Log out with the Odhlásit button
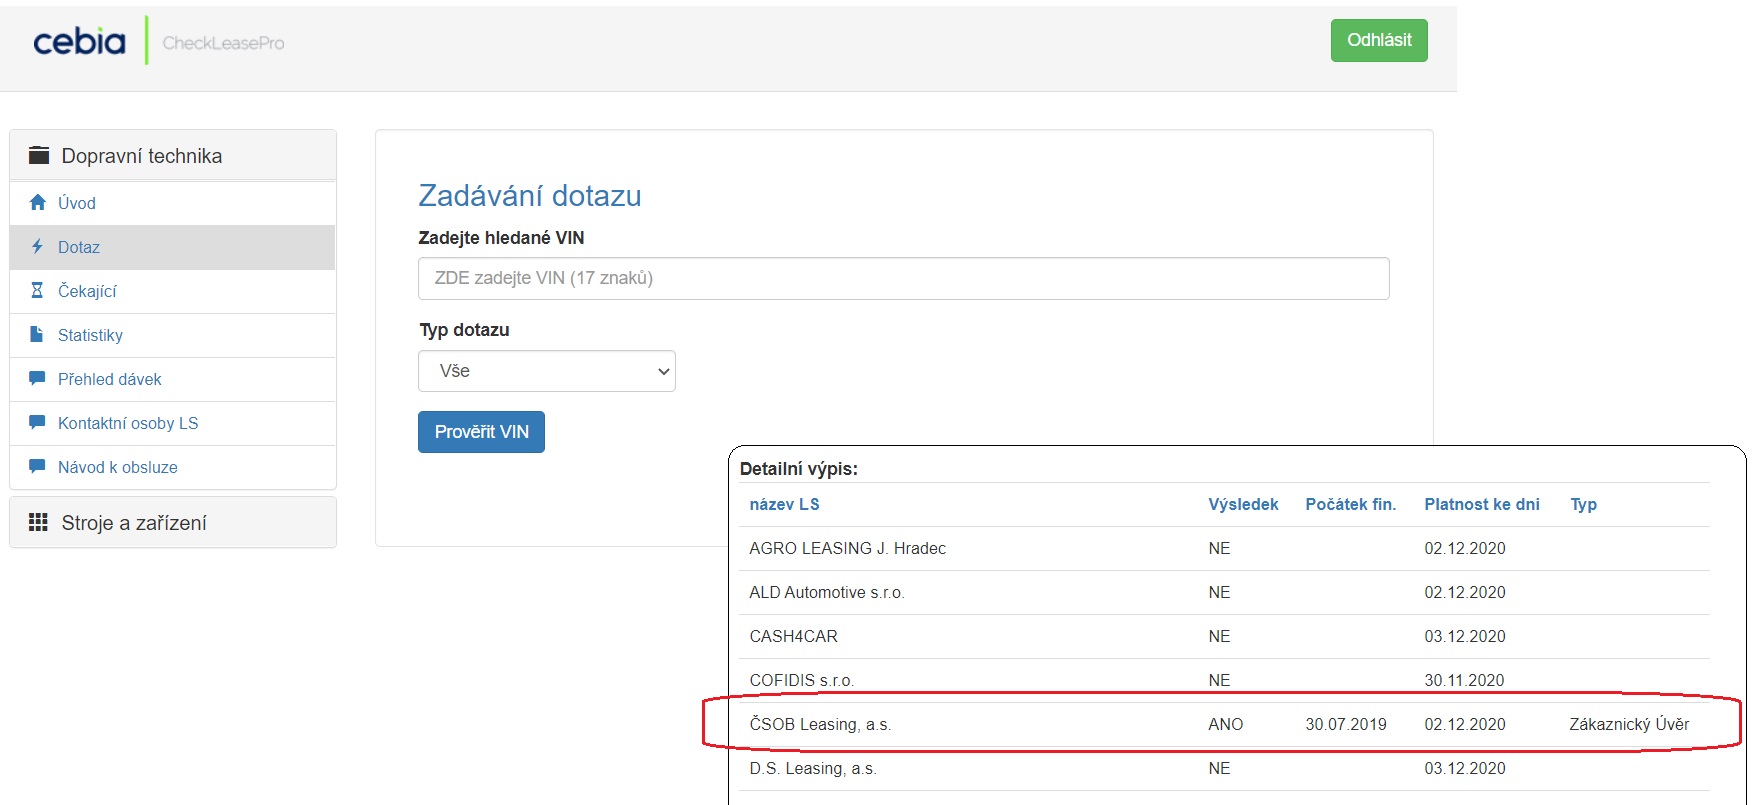Viewport: 1753px width, 805px height. [x=1379, y=40]
